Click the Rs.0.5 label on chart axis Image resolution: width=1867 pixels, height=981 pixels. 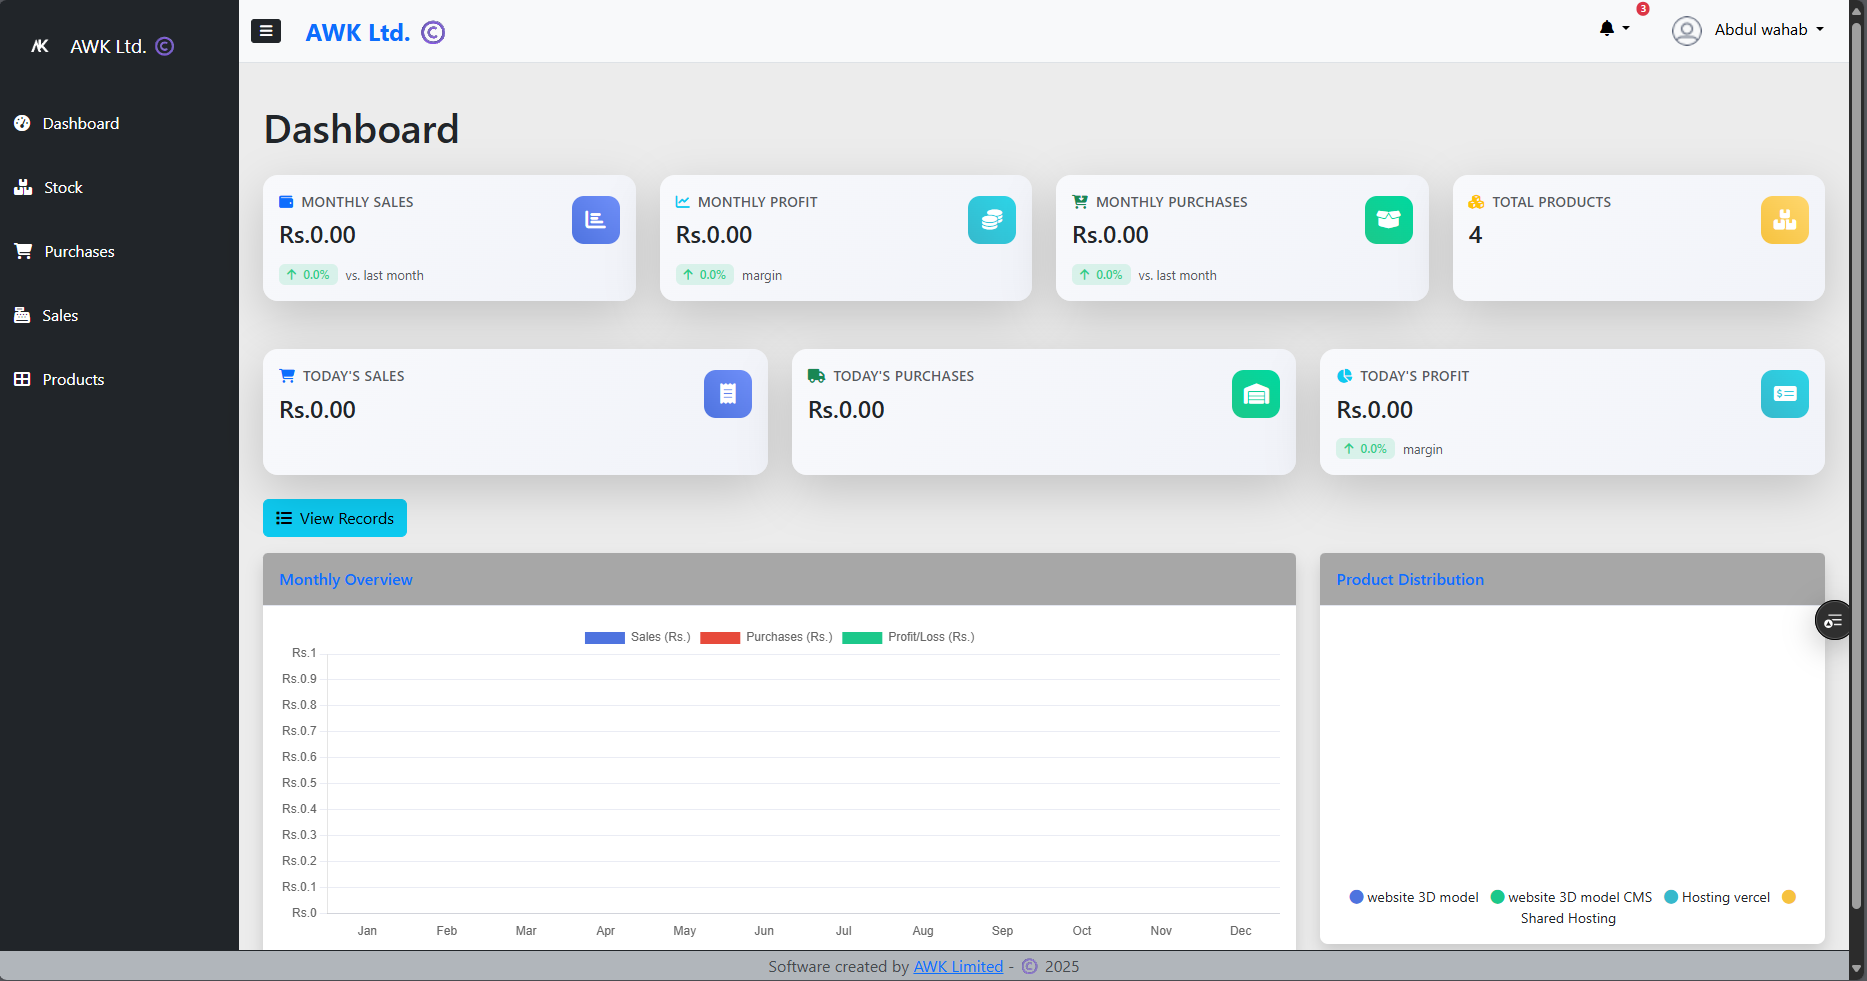coord(299,783)
